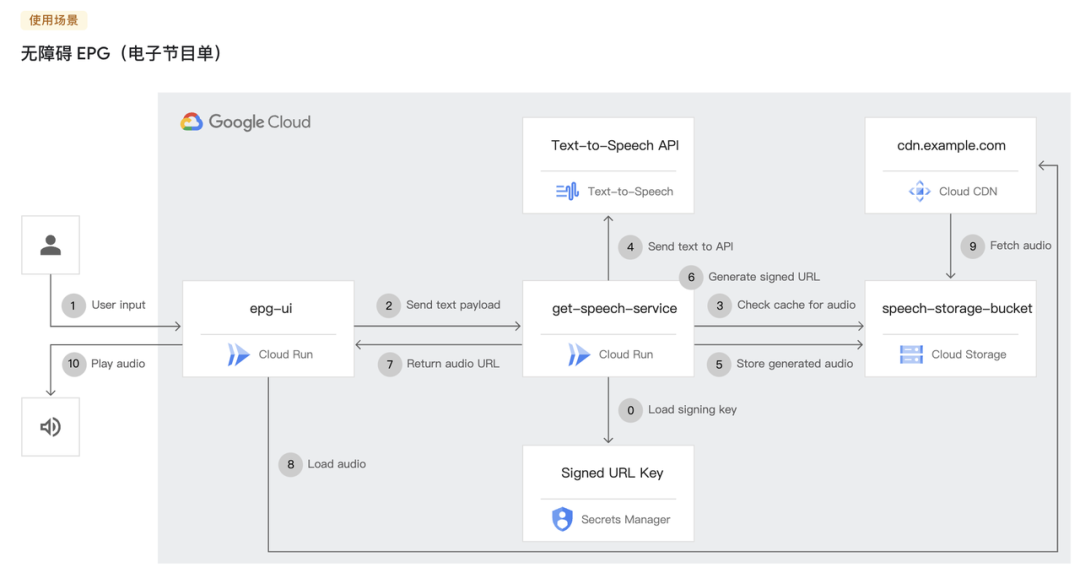Screen dimensions: 1080x573
Task: Click the Load audio label
Action: tap(337, 464)
